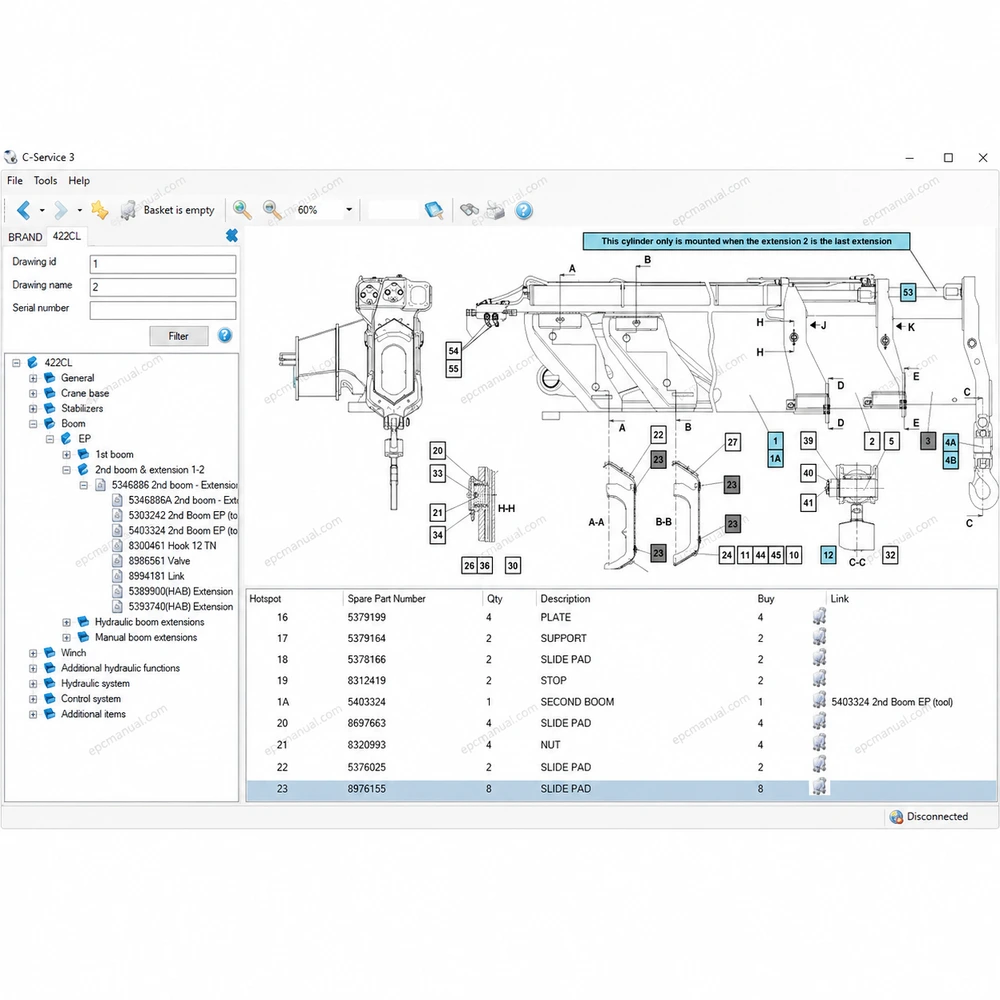The height and width of the screenshot is (1000, 1000).
Task: Add SUPPORT 5379164 to basket via cart icon
Action: [x=820, y=638]
